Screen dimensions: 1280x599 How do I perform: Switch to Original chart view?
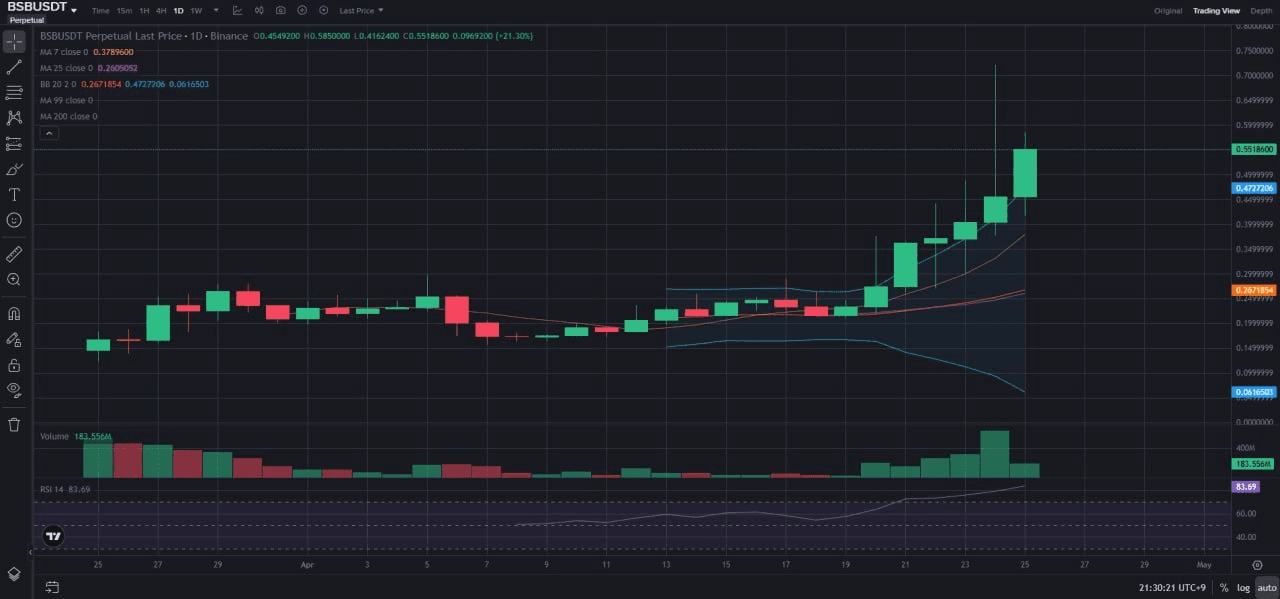point(1168,10)
